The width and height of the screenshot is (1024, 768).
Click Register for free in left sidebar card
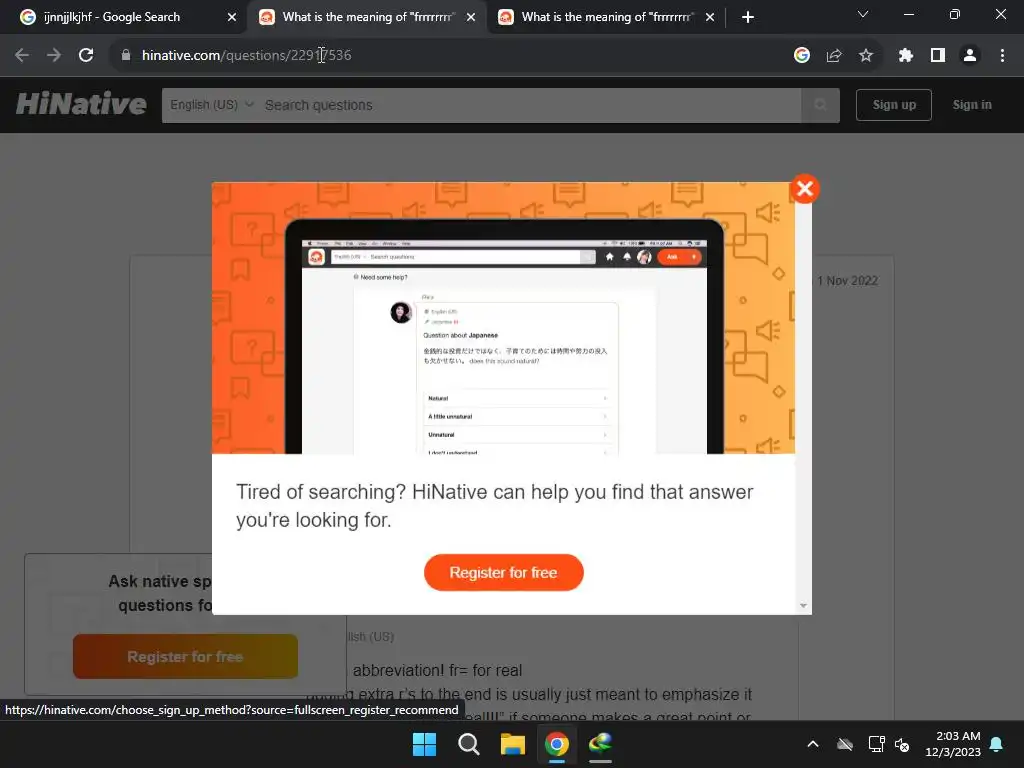pos(185,656)
